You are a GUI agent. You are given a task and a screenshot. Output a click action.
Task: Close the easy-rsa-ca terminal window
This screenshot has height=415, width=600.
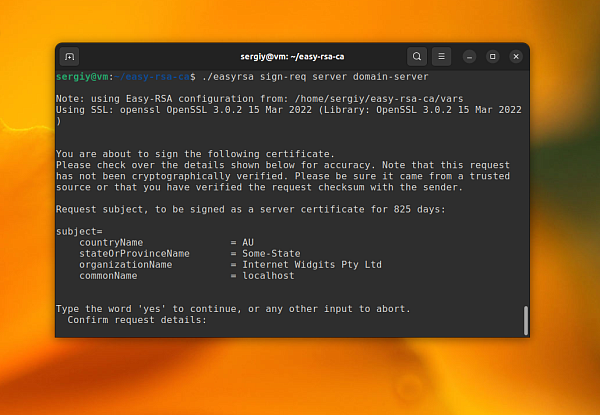(513, 56)
